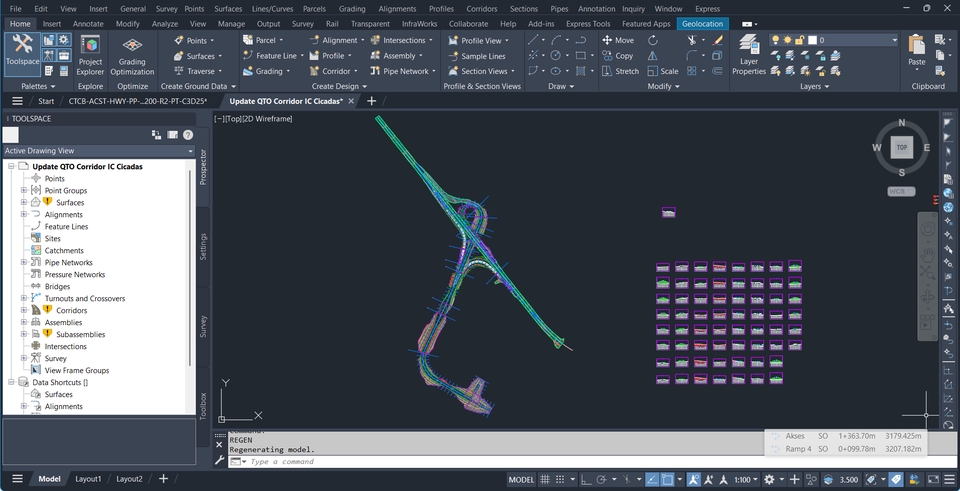This screenshot has height=491, width=960.
Task: Open Layer Properties manager
Action: pos(748,54)
